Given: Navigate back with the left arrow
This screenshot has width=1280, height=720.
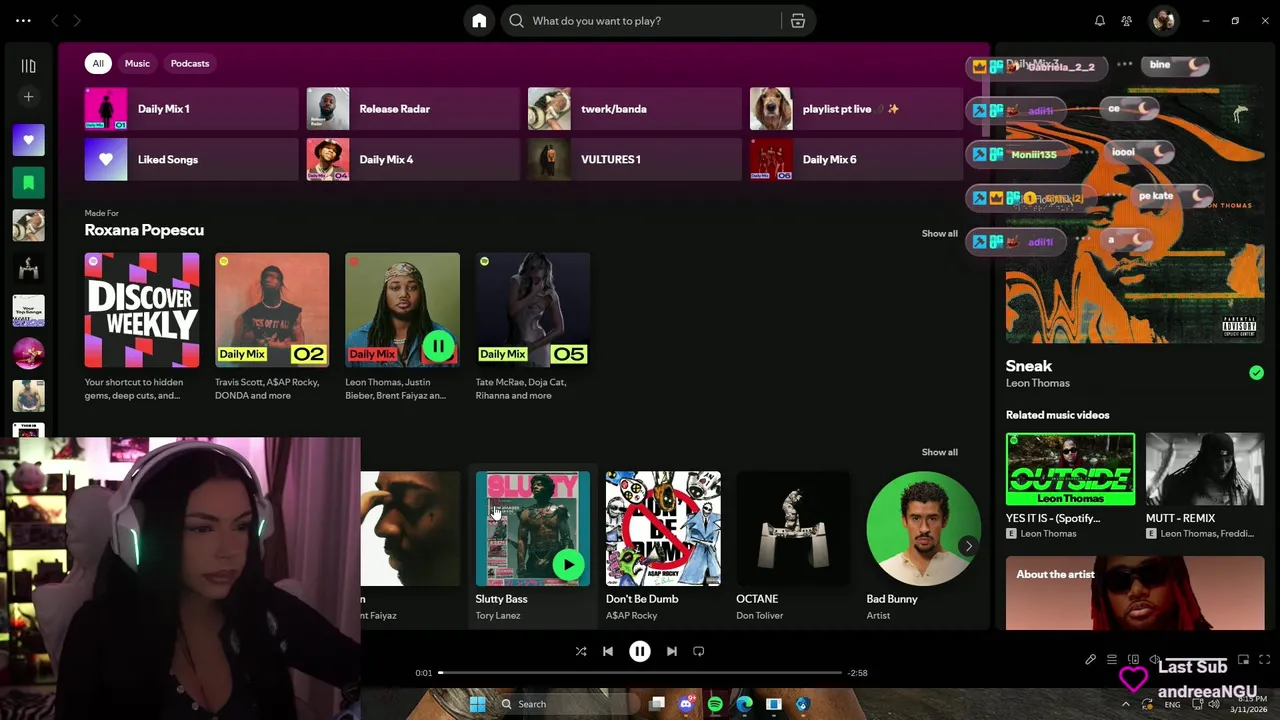Looking at the screenshot, I should (x=55, y=21).
